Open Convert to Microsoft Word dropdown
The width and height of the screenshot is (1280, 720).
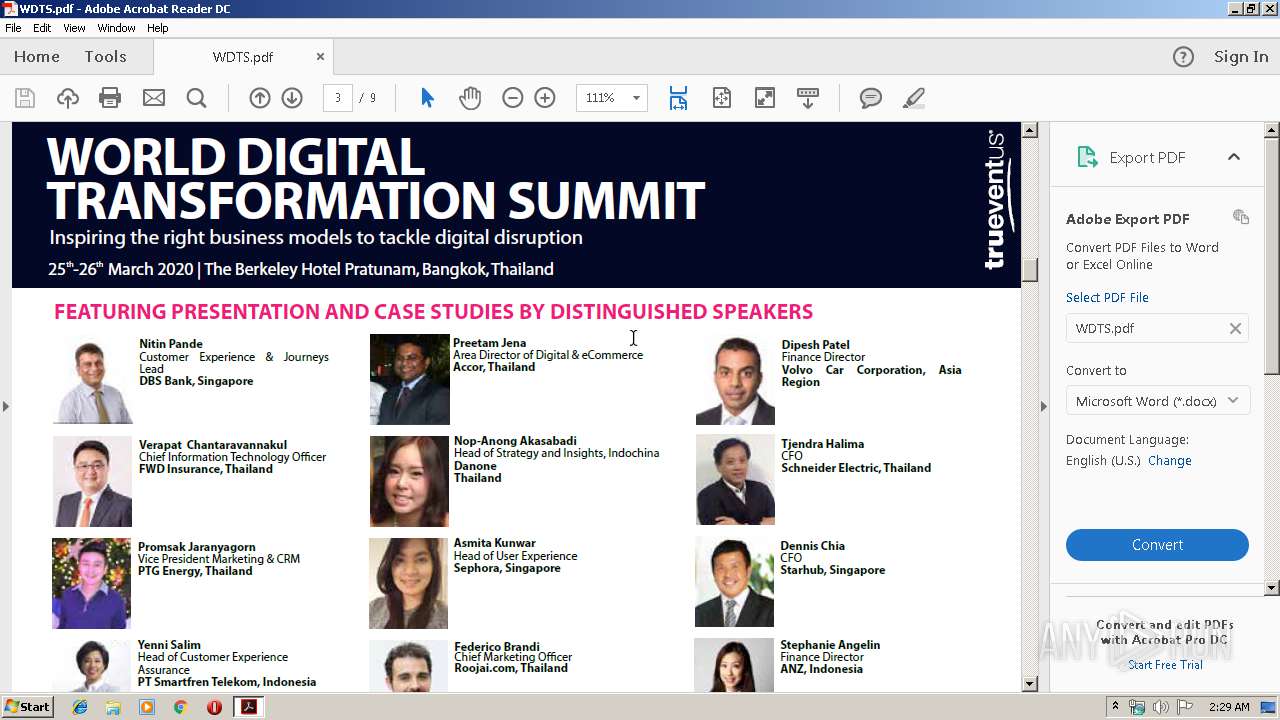pos(1157,401)
